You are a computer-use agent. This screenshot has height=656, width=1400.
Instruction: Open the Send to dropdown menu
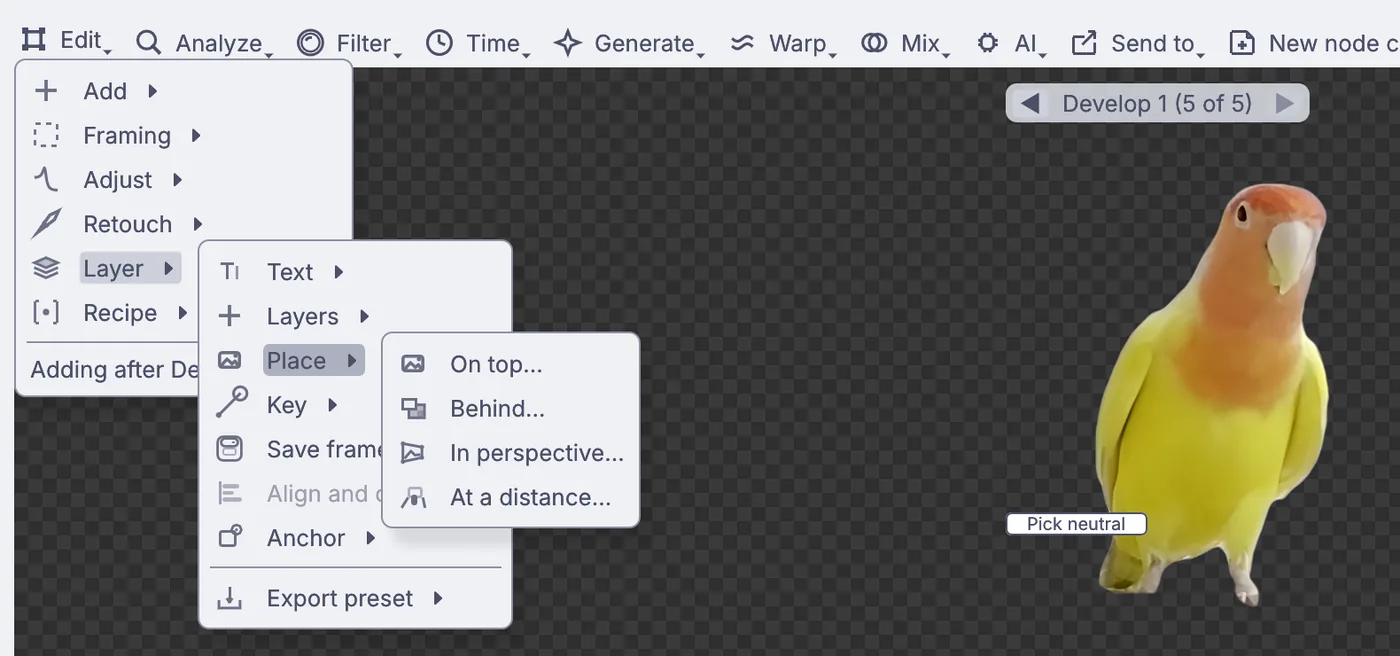1138,43
